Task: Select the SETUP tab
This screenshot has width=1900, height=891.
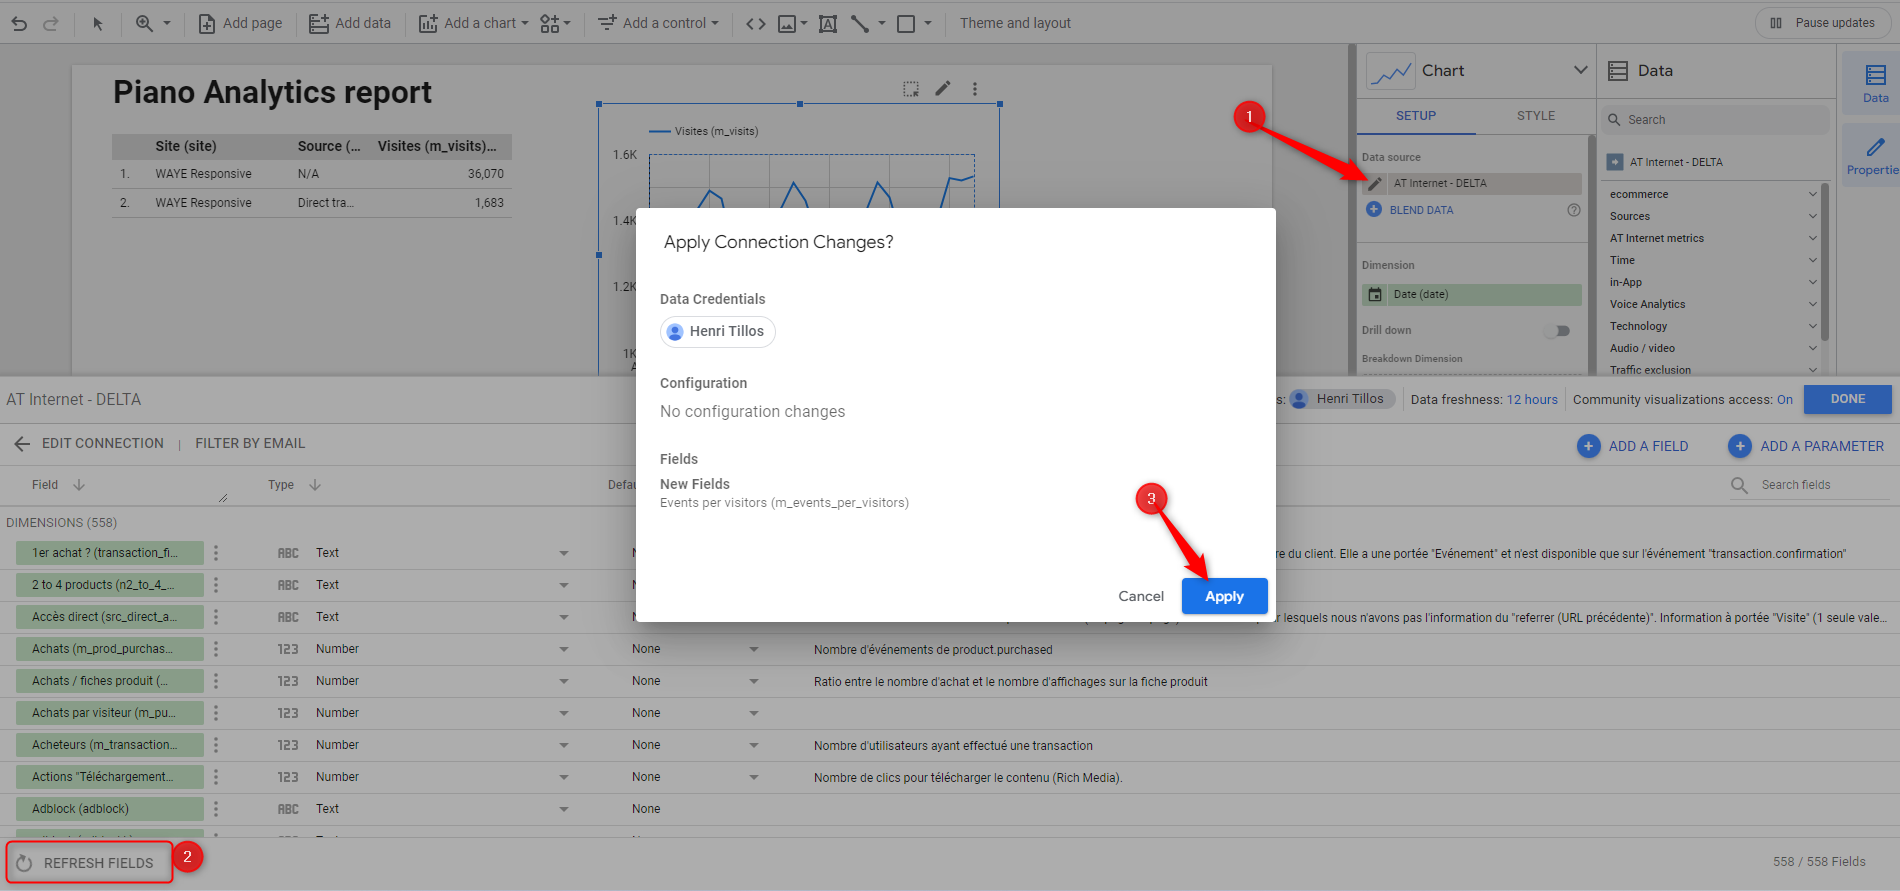Action: pyautogui.click(x=1415, y=116)
